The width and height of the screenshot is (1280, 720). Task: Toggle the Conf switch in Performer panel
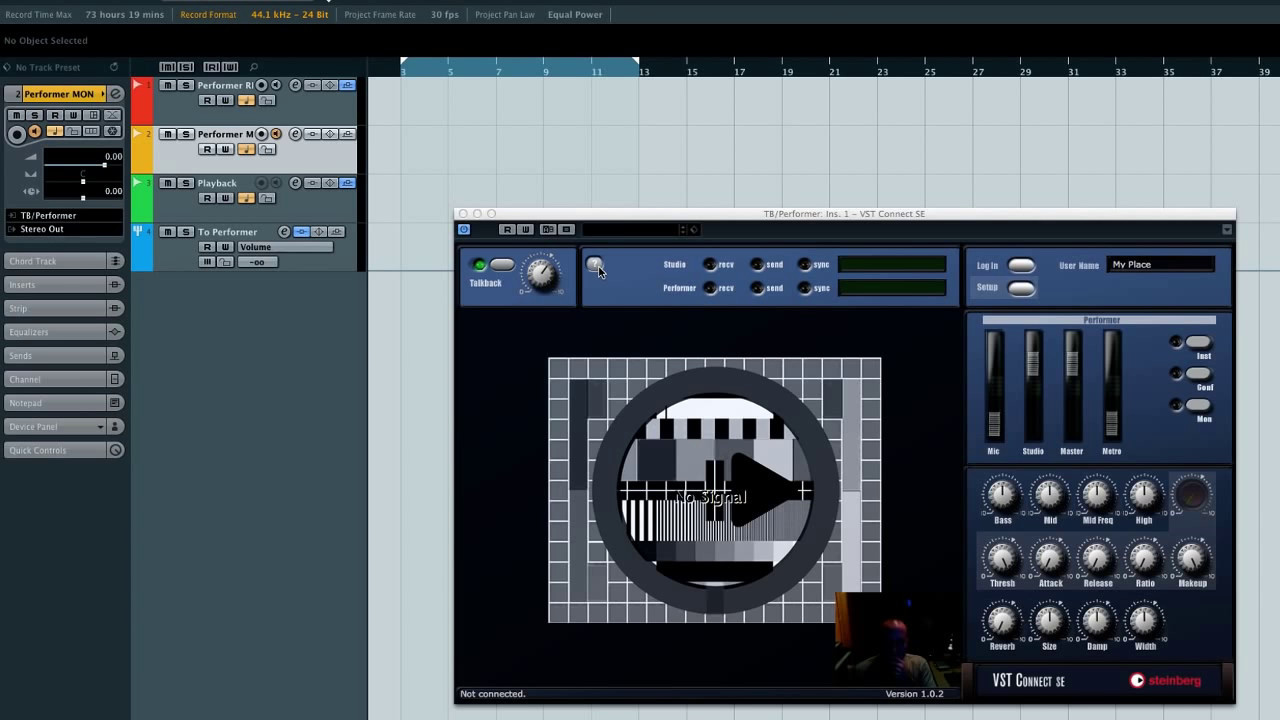[x=1198, y=373]
